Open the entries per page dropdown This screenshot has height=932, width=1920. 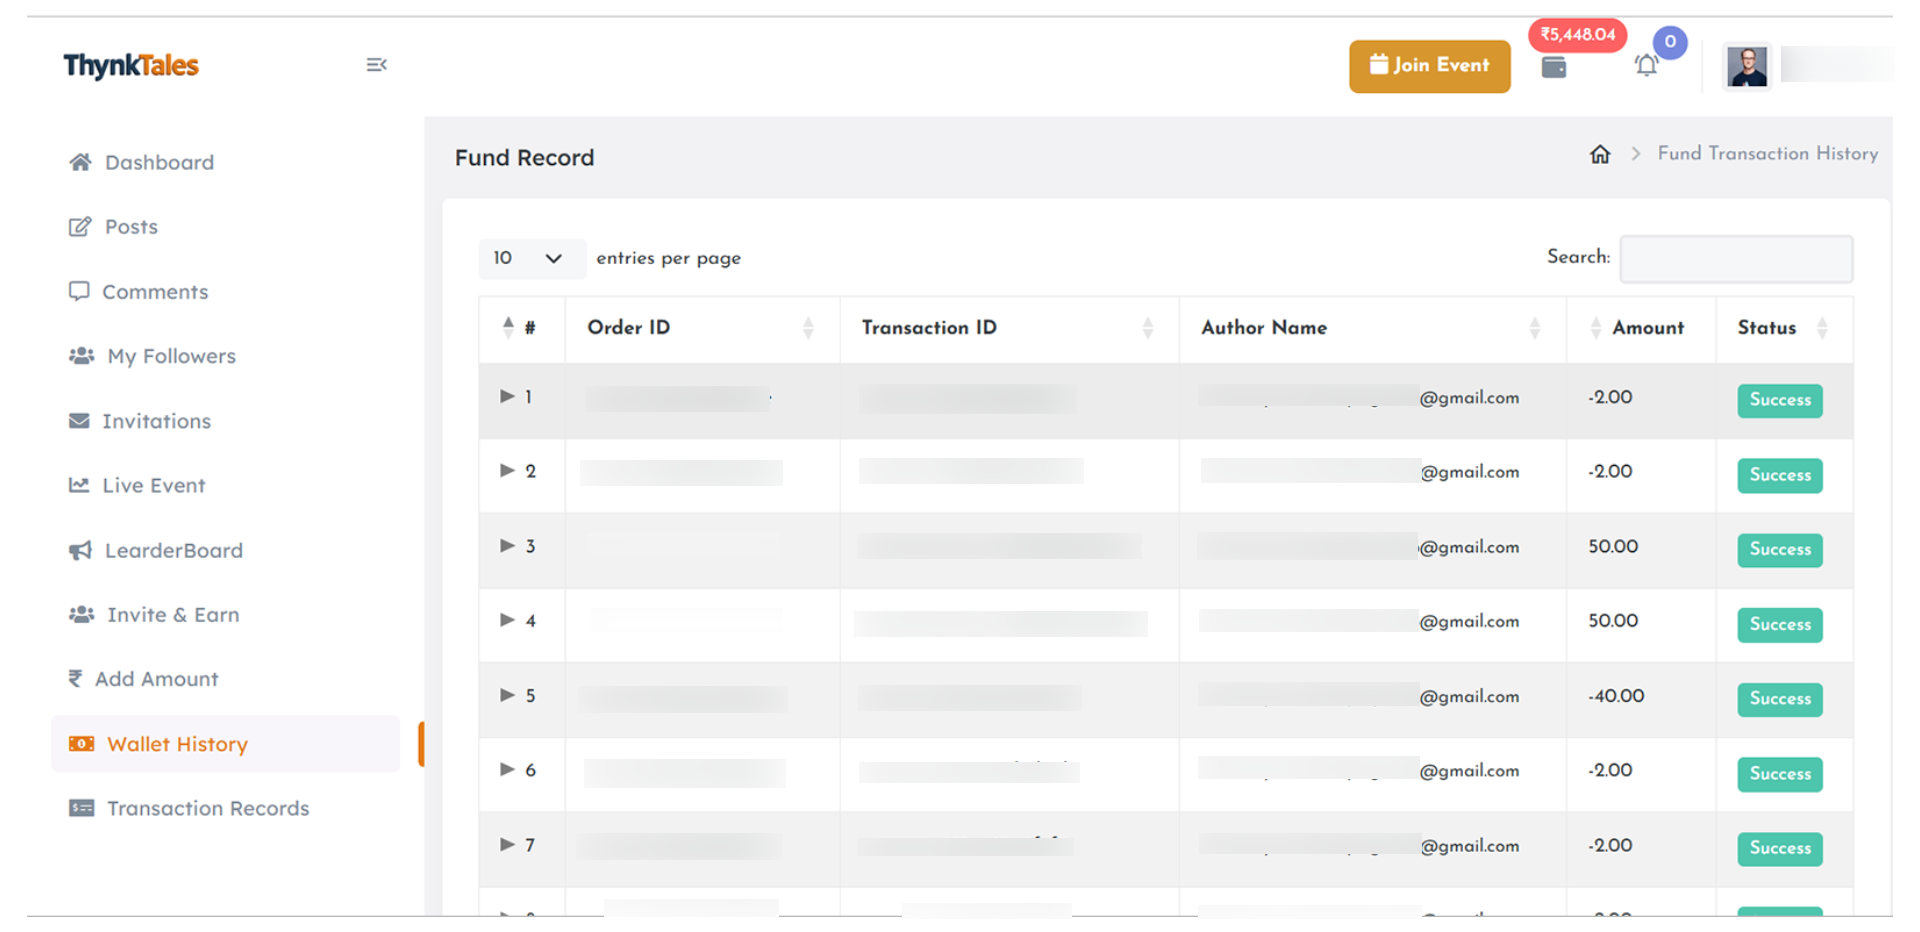click(x=528, y=258)
